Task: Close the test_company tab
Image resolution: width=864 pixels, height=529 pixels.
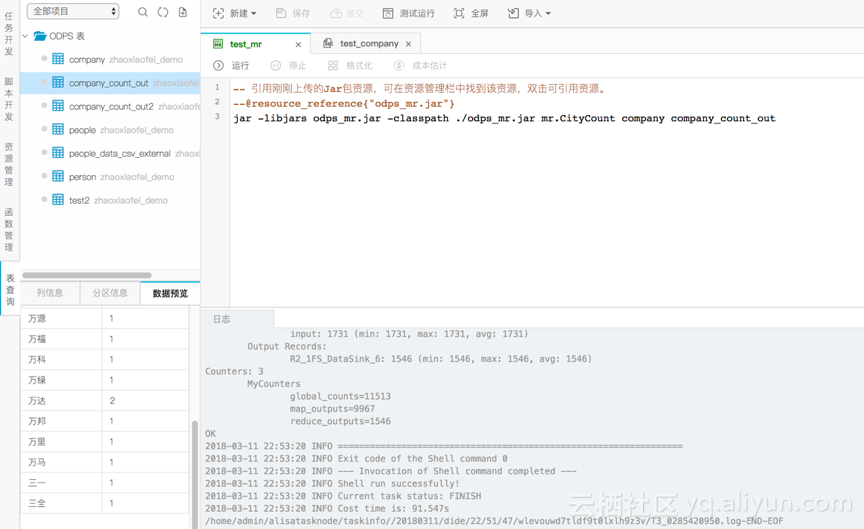Action: pos(408,44)
